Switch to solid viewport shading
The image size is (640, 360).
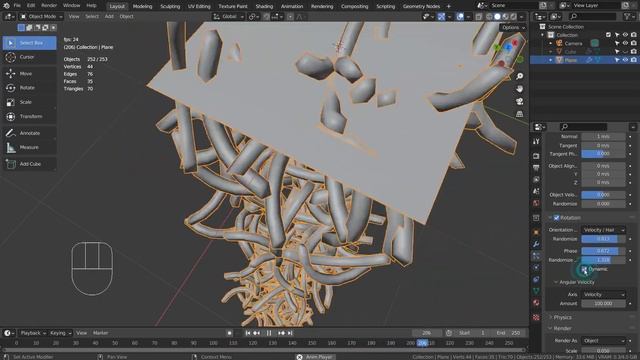[497, 17]
